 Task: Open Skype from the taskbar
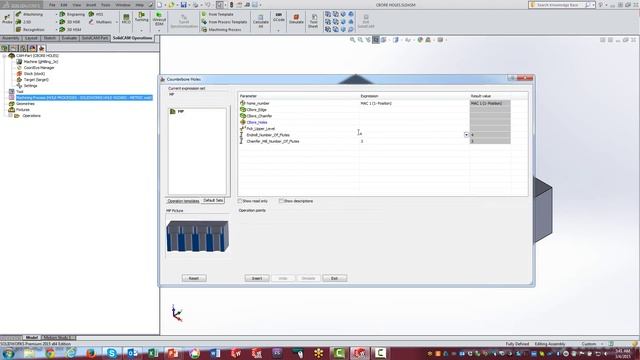(111, 353)
